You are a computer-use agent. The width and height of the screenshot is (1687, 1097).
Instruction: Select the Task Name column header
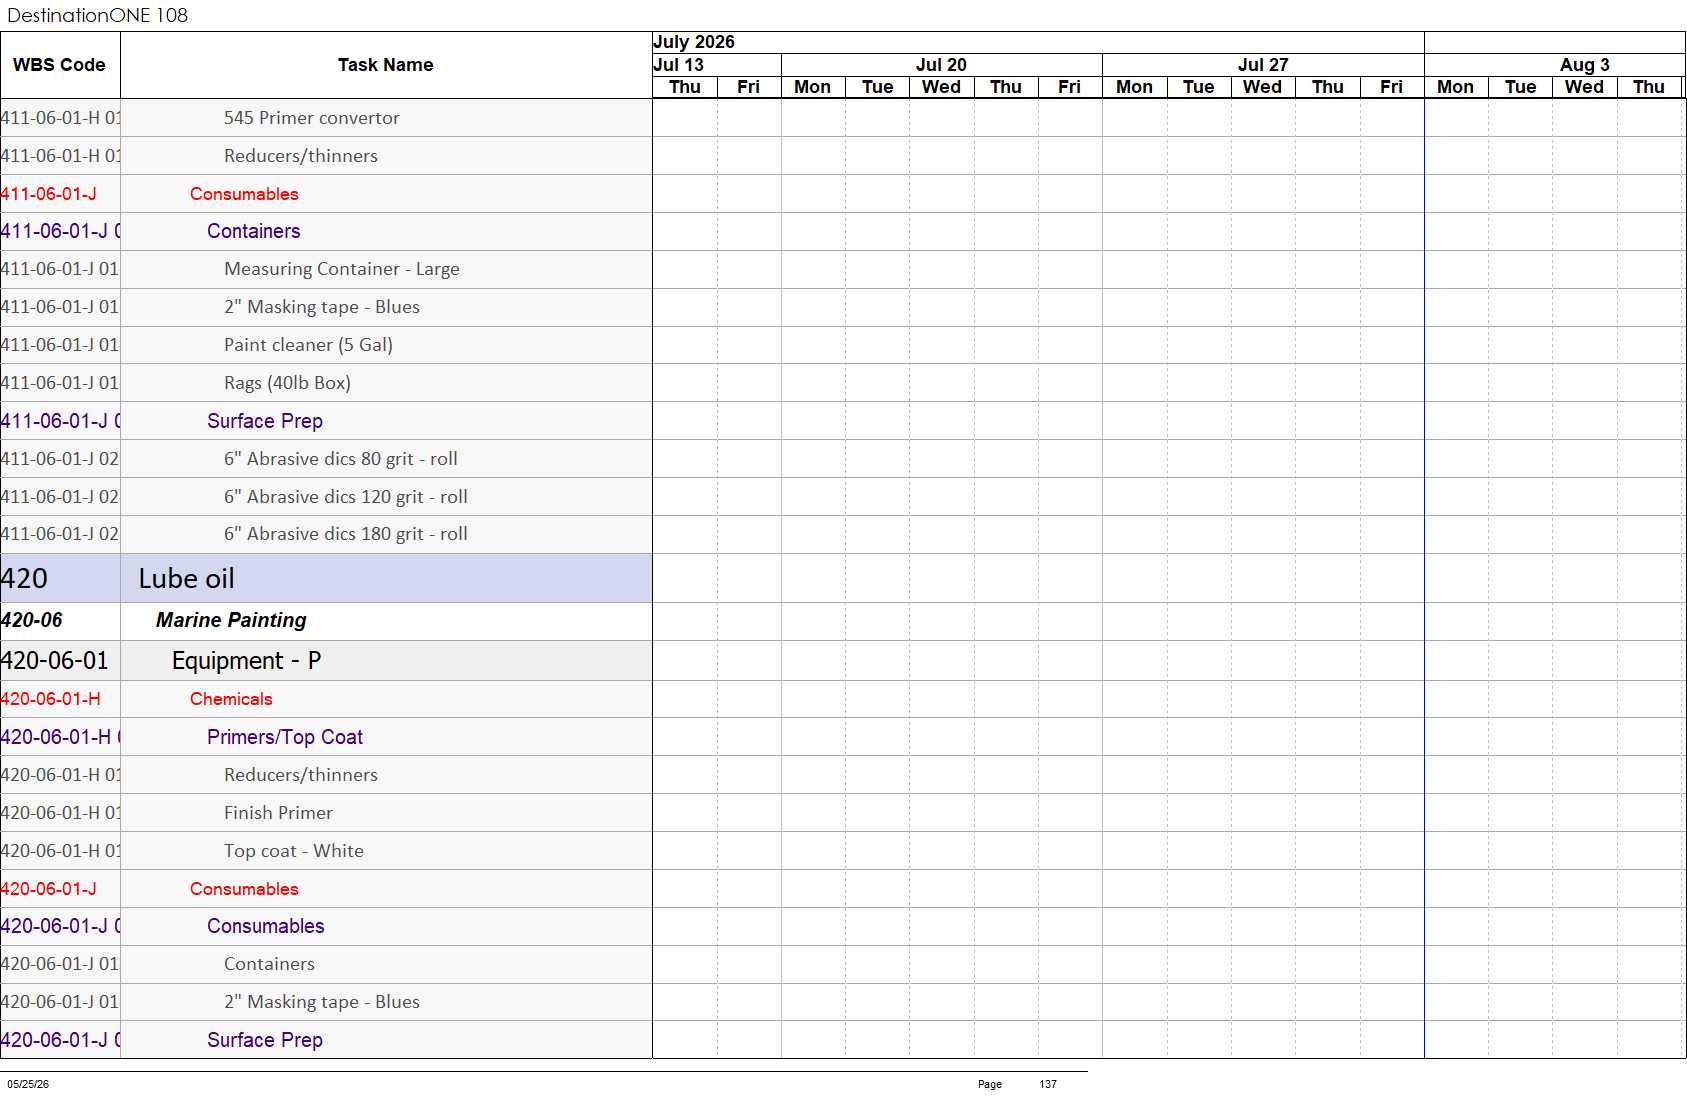(x=386, y=65)
